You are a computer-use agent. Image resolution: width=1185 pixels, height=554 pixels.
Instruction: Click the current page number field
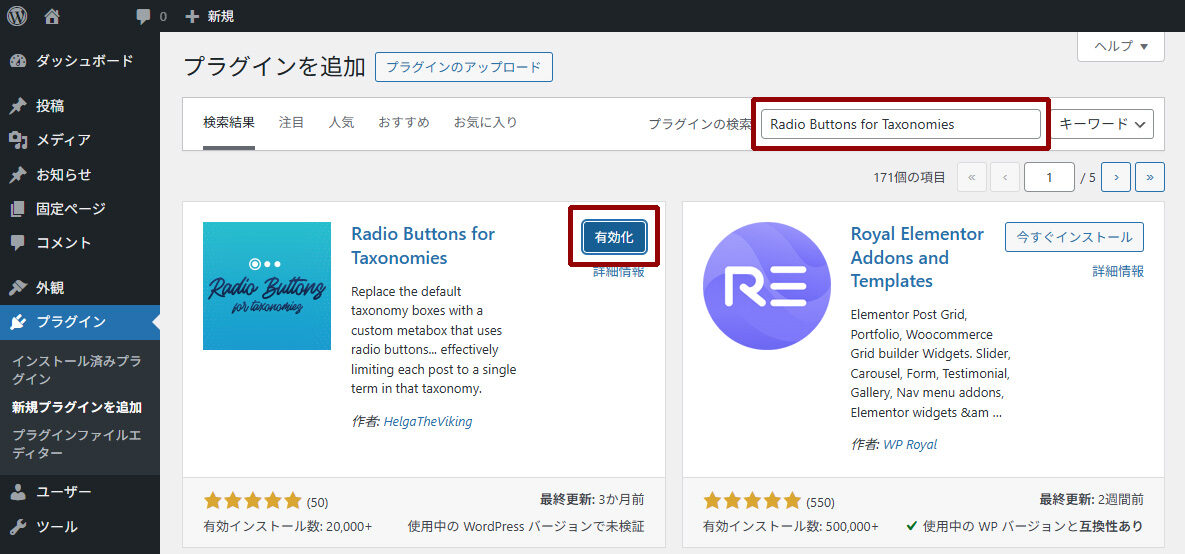(x=1049, y=178)
